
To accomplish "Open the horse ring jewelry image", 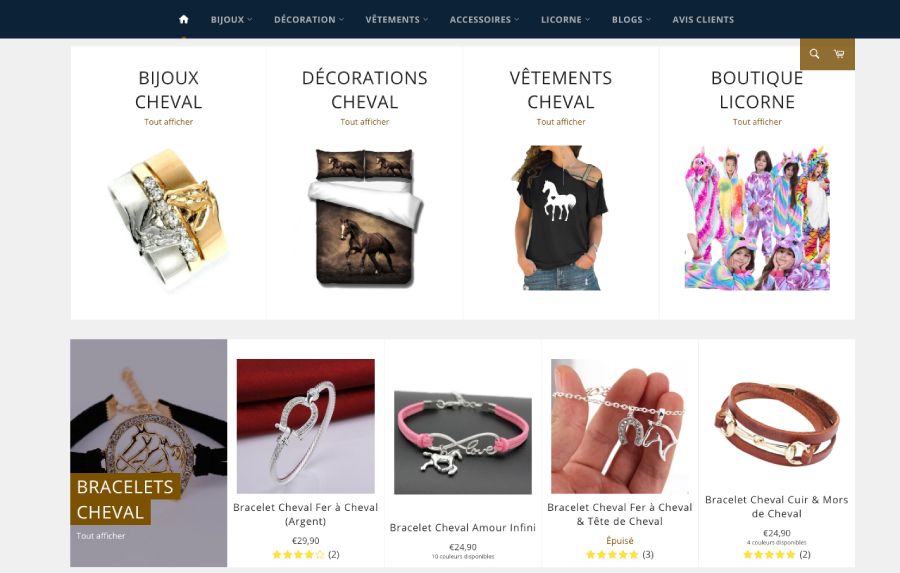I will (169, 217).
